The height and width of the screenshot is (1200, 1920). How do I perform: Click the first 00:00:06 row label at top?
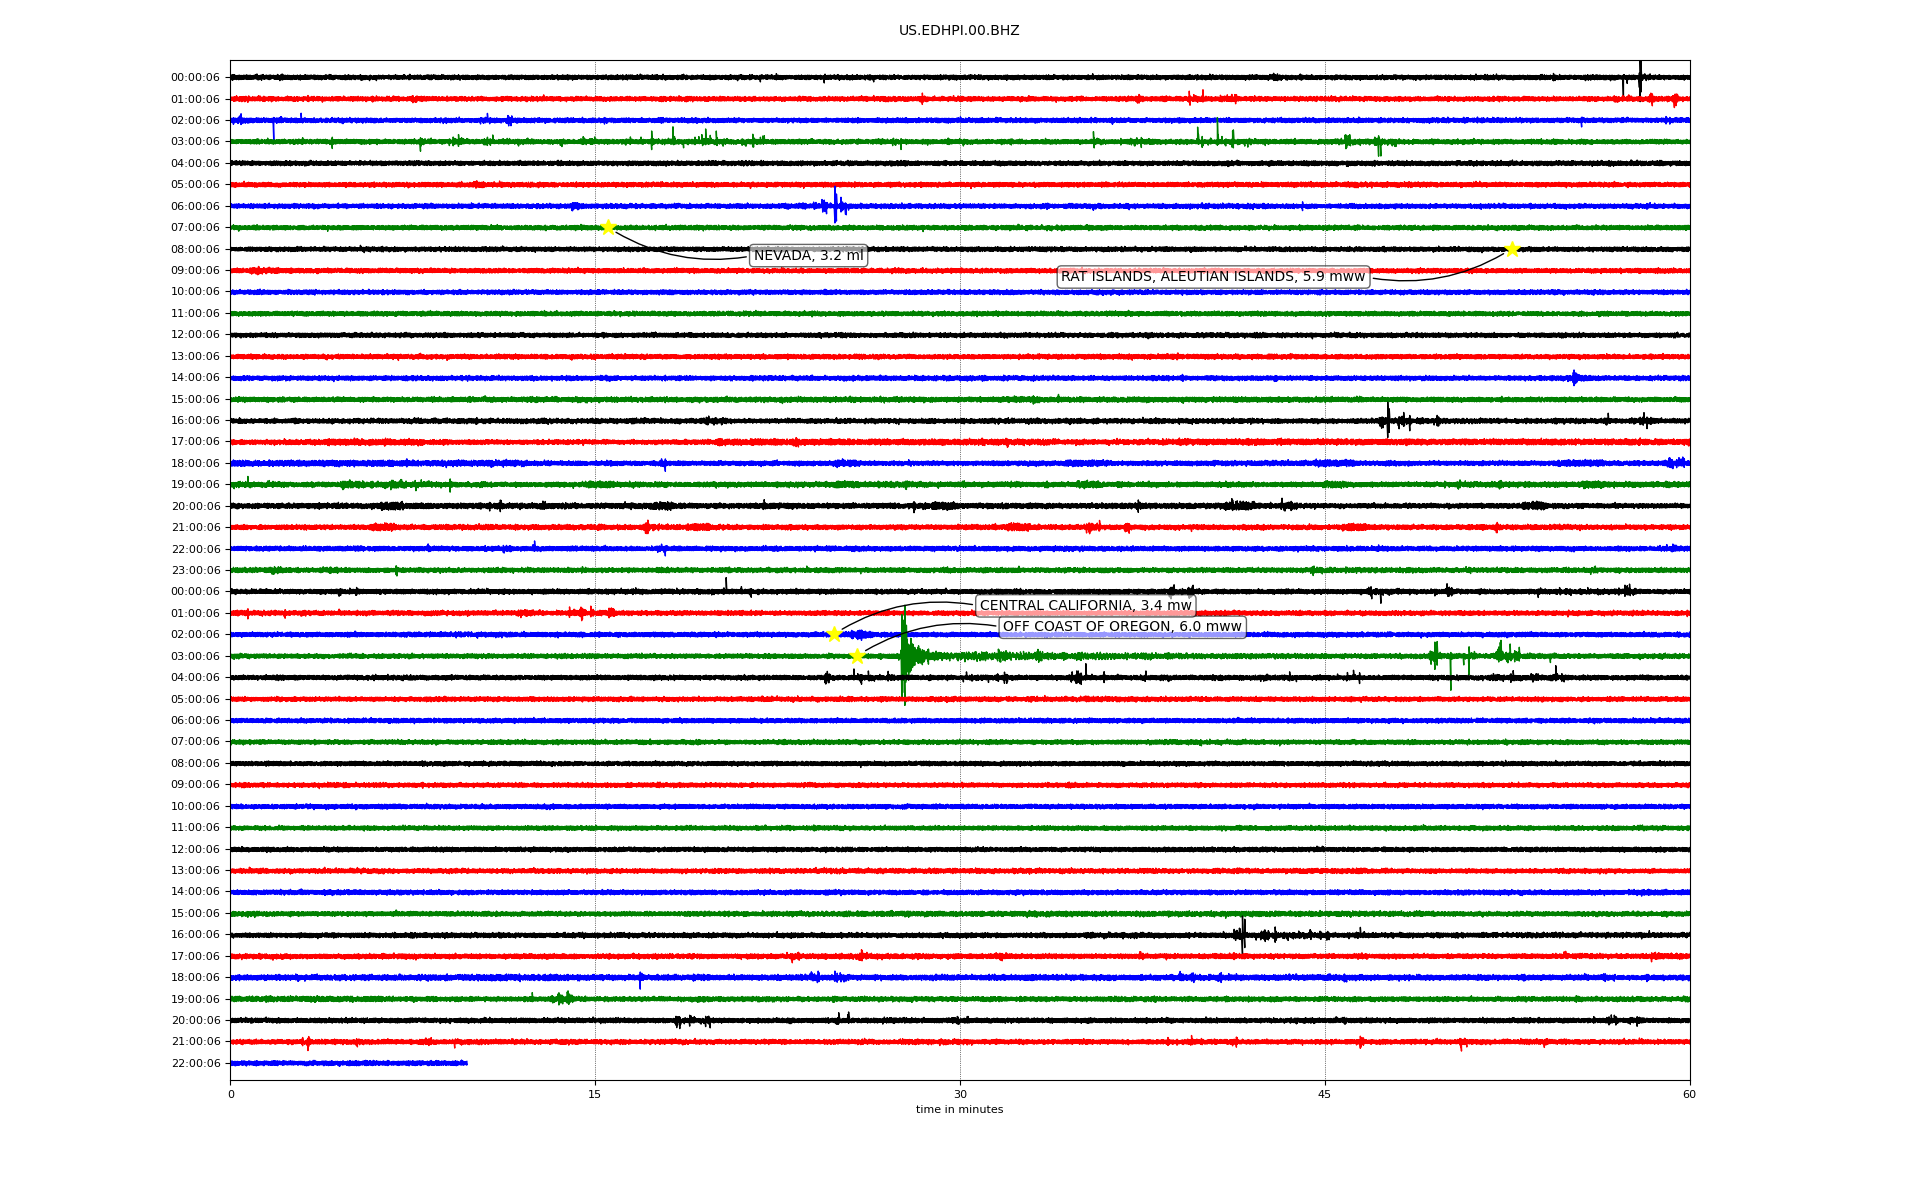(x=195, y=77)
